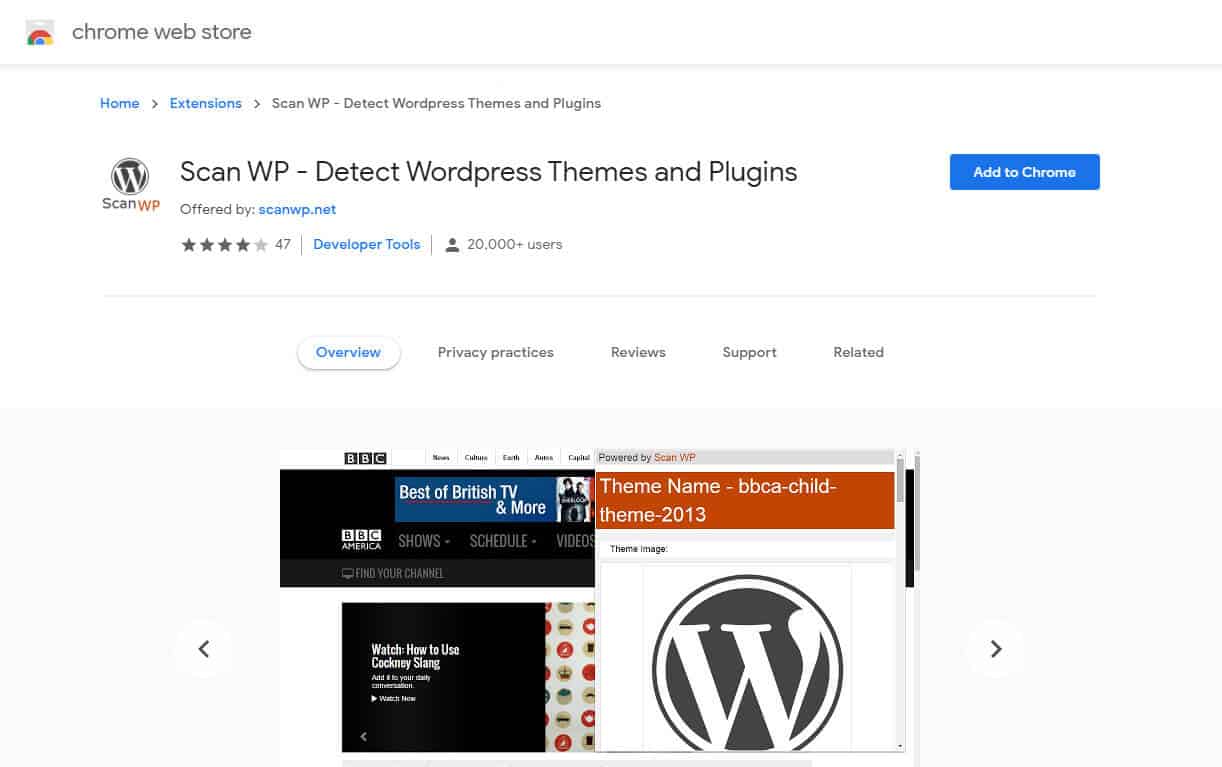Click the users count person icon

(x=453, y=244)
